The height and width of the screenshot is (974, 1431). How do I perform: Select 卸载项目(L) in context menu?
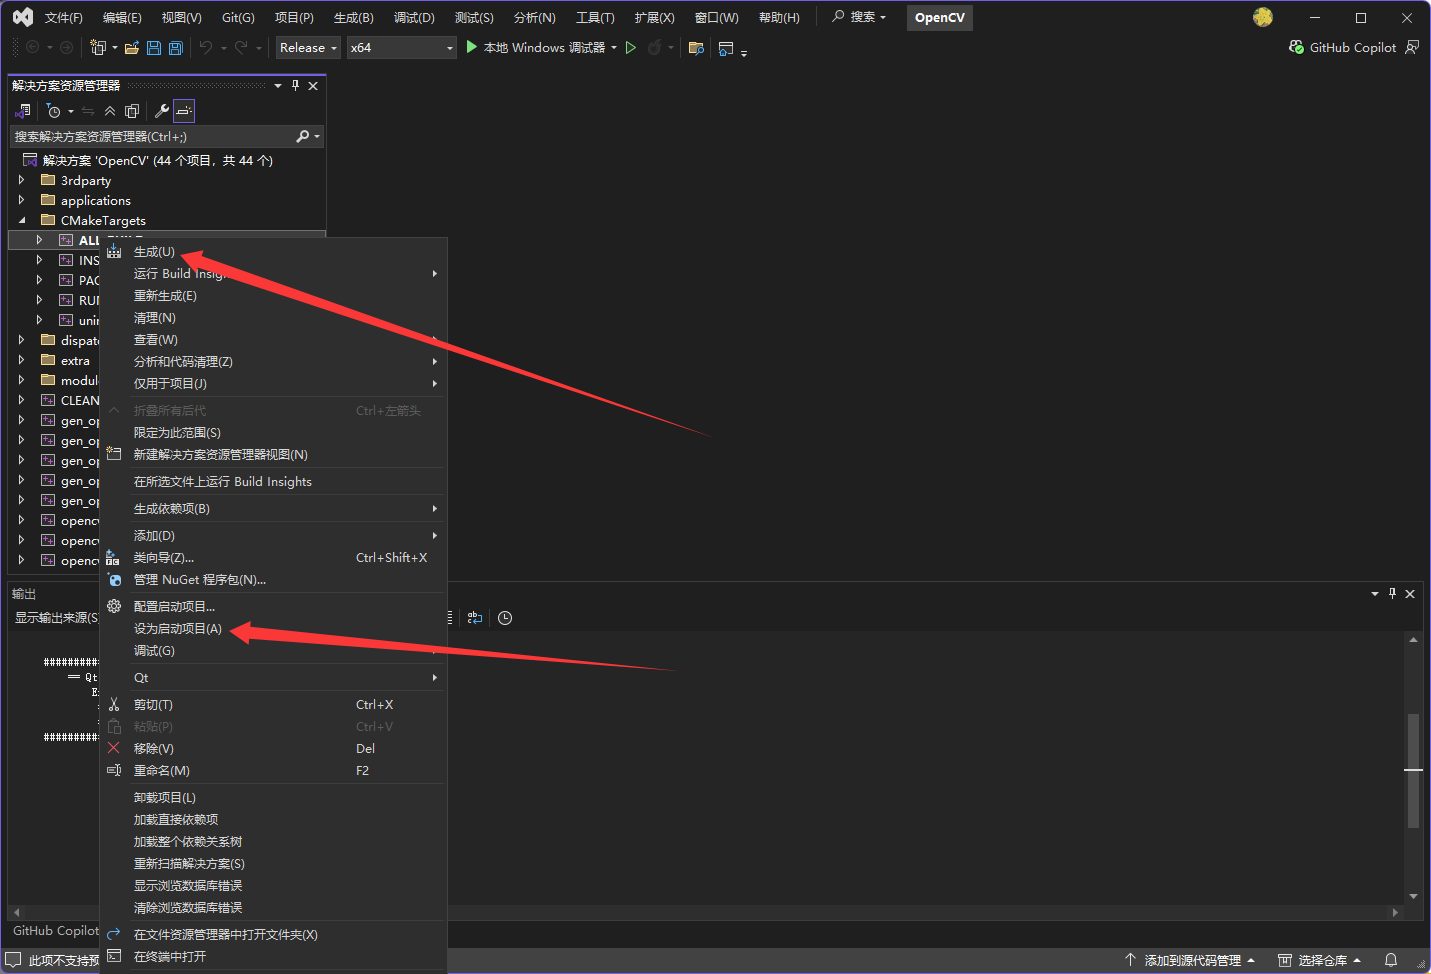coord(273,798)
